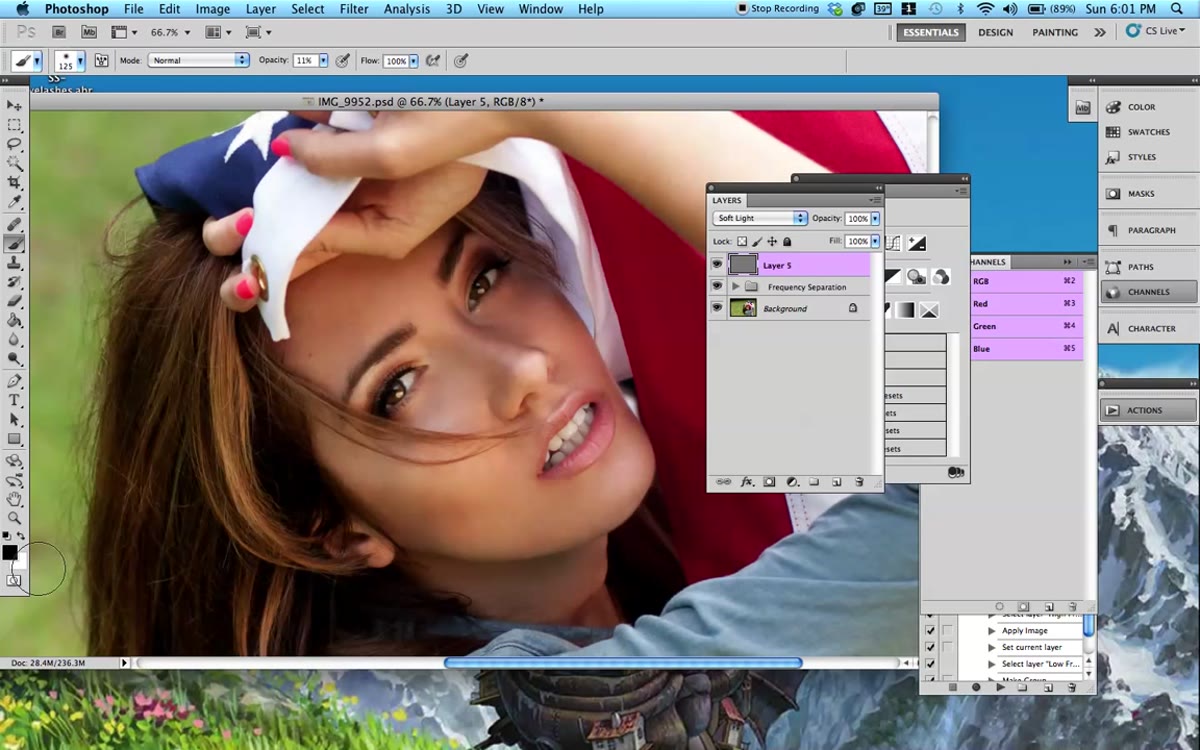Toggle lock position icon
The height and width of the screenshot is (750, 1200).
772,241
